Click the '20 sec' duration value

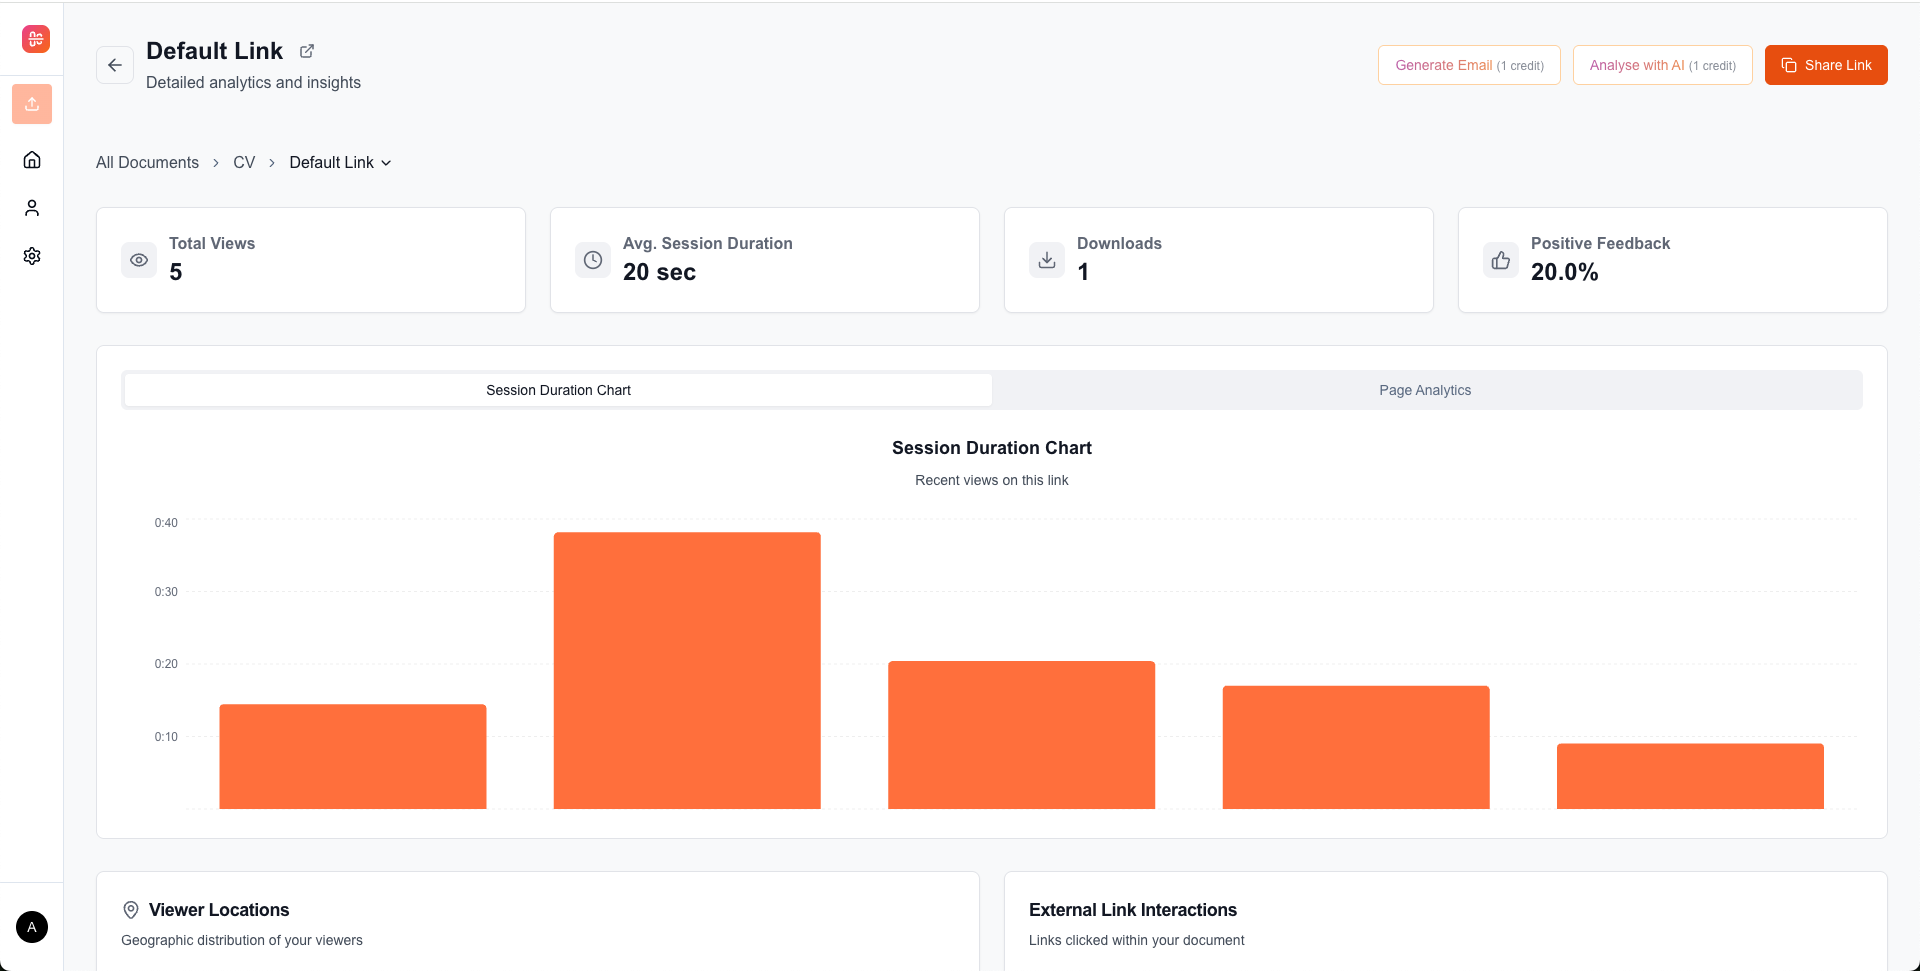[659, 272]
